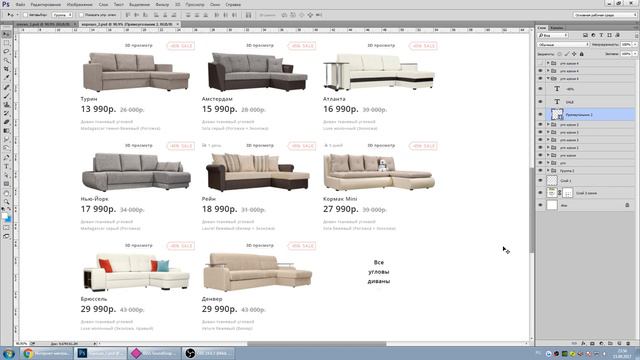Open the Фильтр menu

[162, 4]
